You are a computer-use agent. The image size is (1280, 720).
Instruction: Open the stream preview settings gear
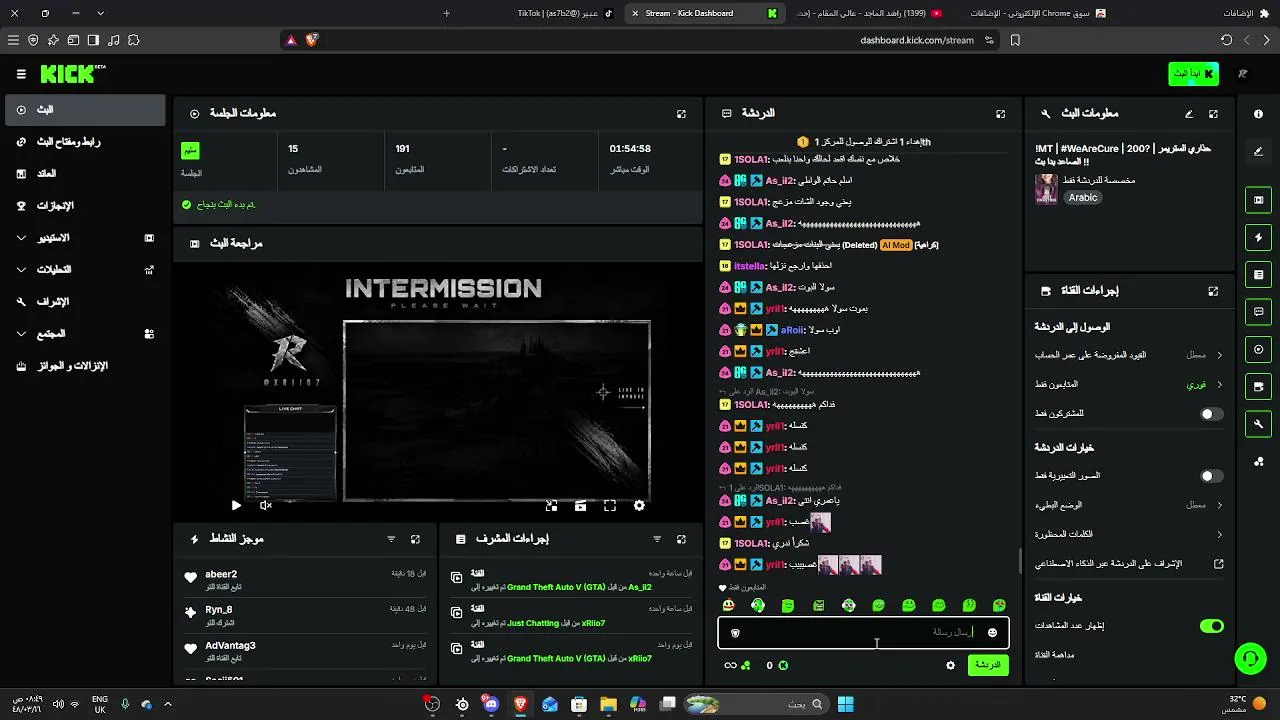639,506
